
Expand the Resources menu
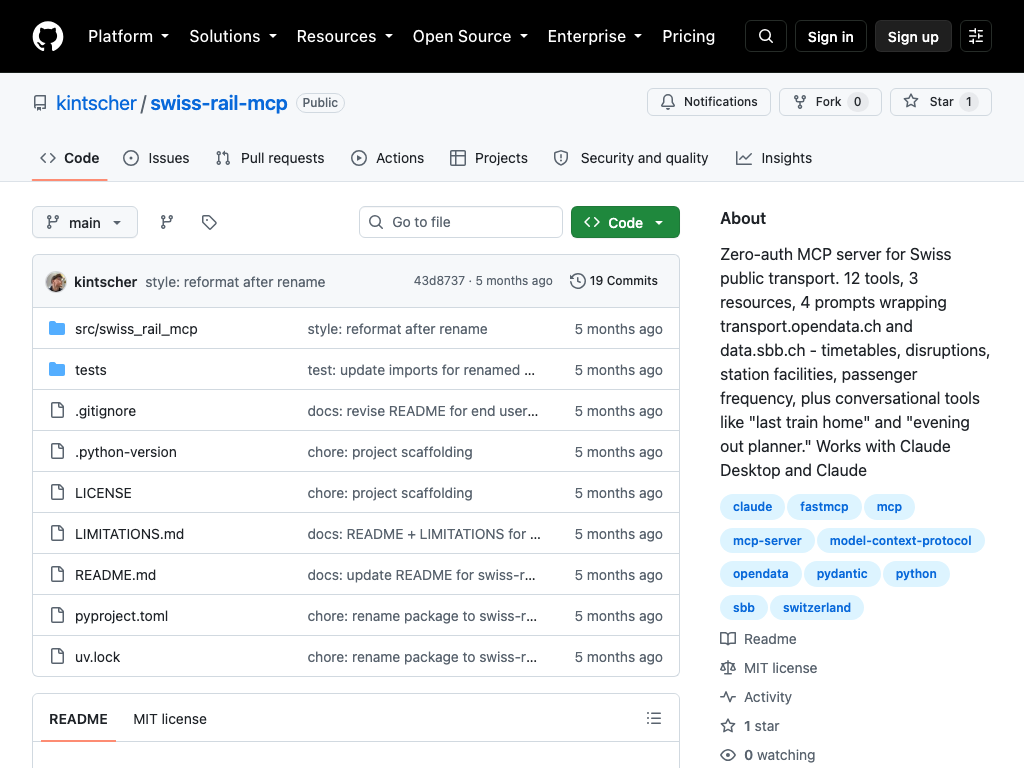(345, 37)
